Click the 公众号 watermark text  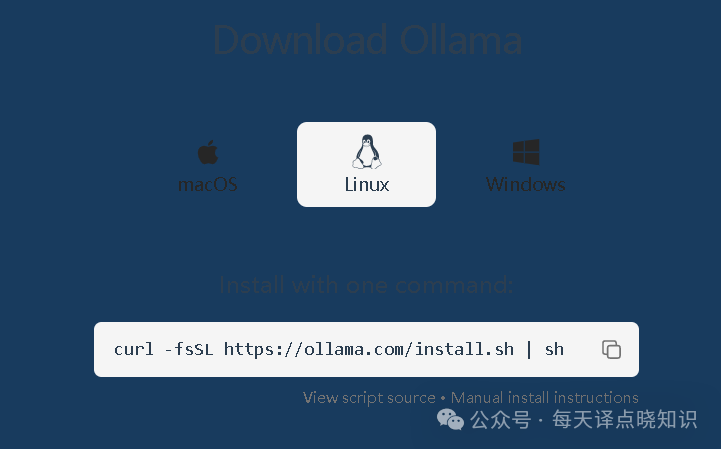[500, 420]
